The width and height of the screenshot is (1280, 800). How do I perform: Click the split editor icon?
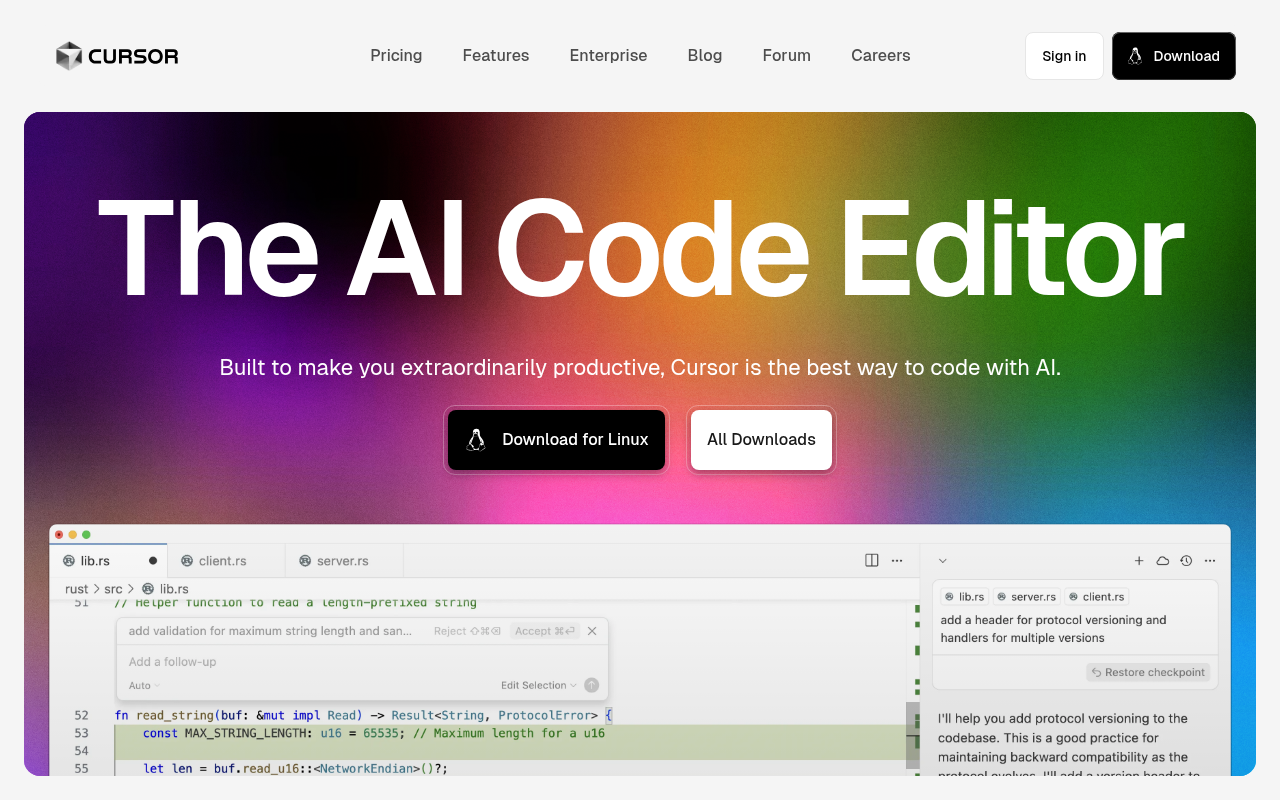click(x=872, y=560)
